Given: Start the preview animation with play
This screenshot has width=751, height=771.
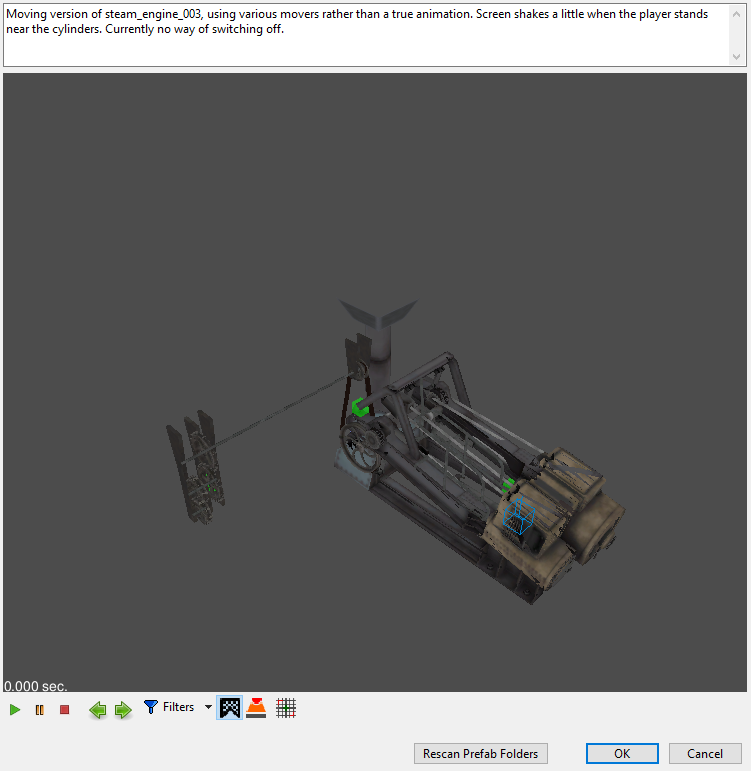Looking at the screenshot, I should point(15,710).
